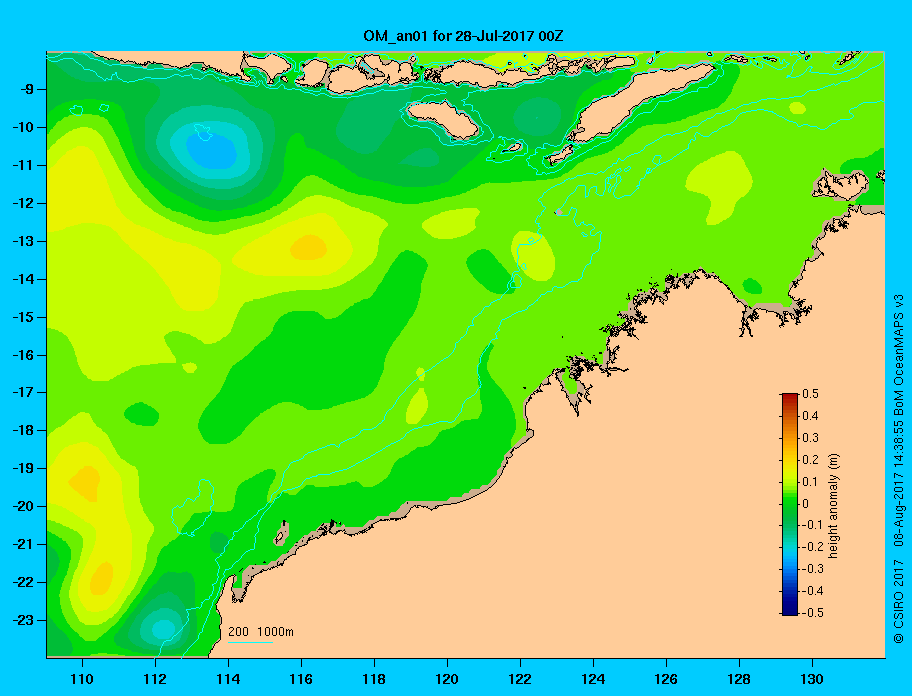Click the -11 latitude axis label
This screenshot has width=912, height=696.
tap(23, 165)
